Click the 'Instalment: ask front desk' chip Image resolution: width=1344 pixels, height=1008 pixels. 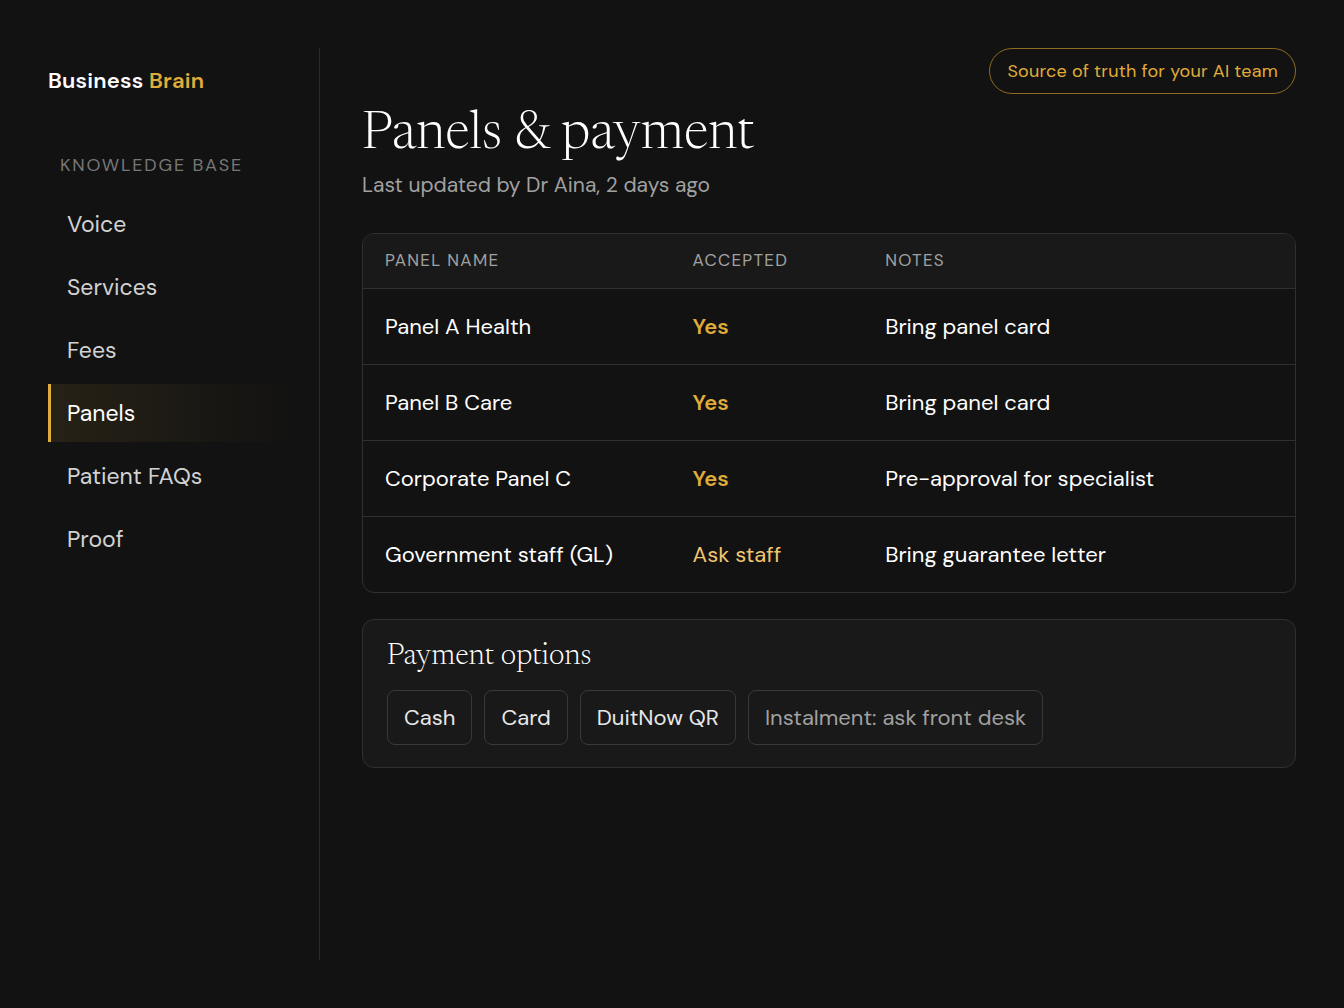(x=895, y=718)
